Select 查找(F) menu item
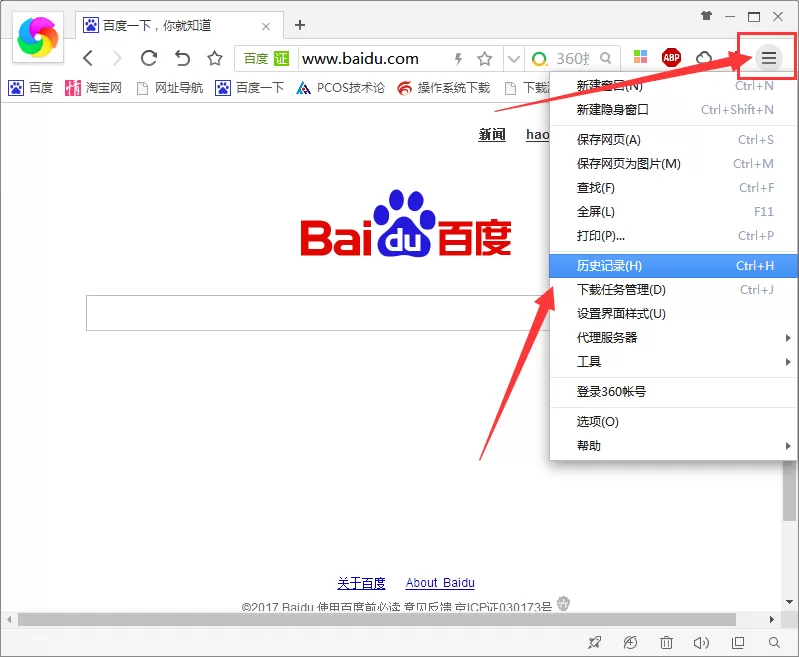This screenshot has width=799, height=657. pos(675,188)
